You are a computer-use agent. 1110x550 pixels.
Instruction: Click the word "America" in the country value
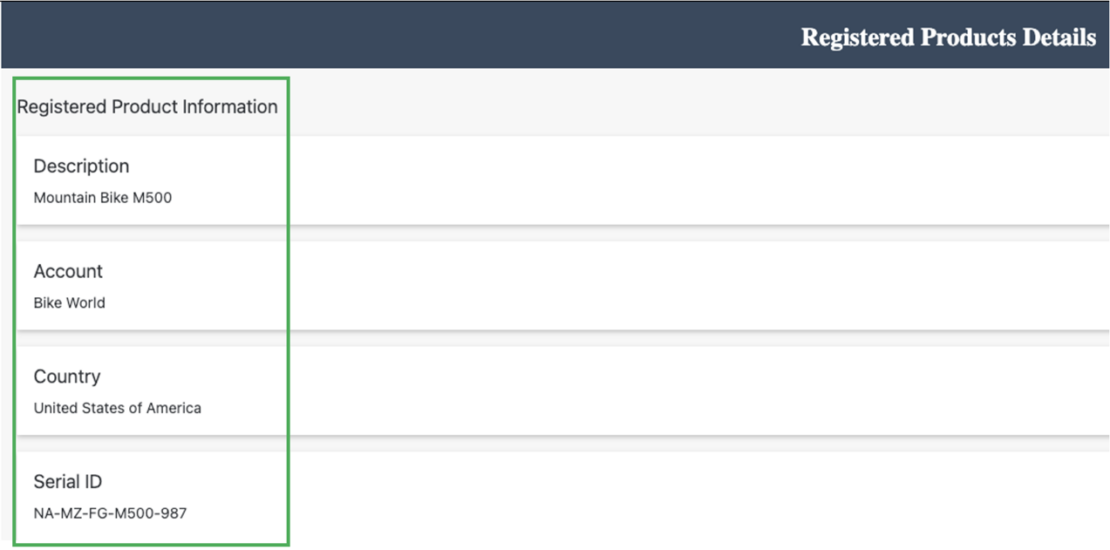pyautogui.click(x=174, y=408)
